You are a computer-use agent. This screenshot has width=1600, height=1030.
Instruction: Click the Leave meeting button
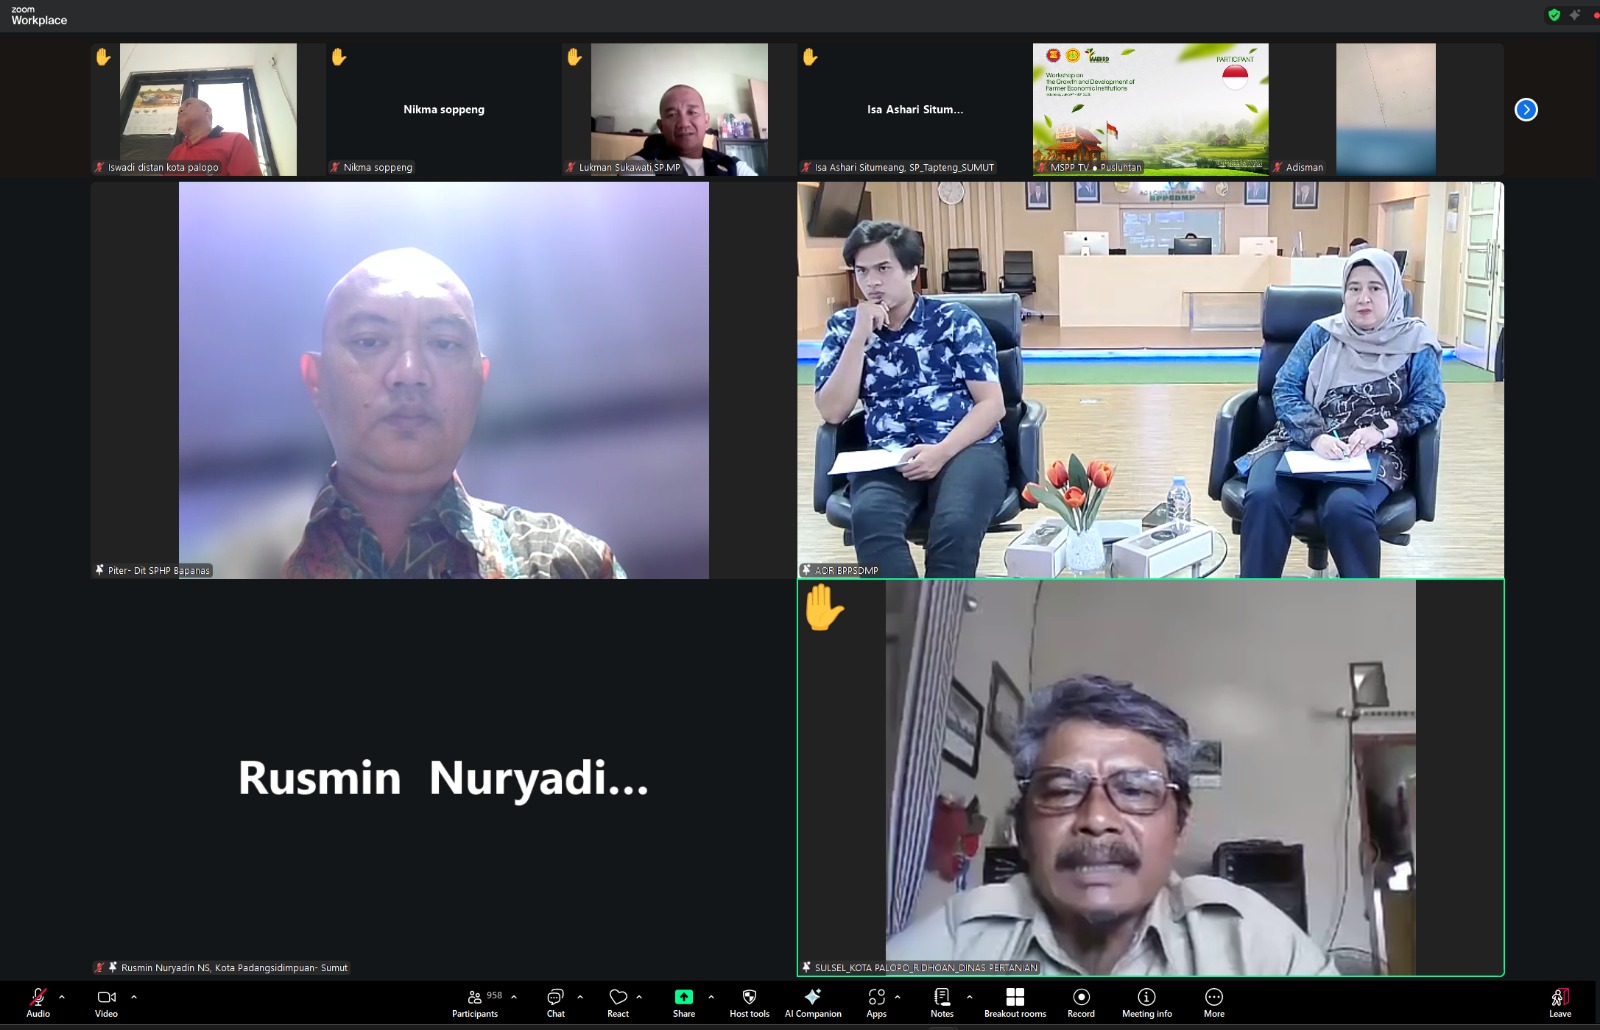[x=1560, y=1002]
